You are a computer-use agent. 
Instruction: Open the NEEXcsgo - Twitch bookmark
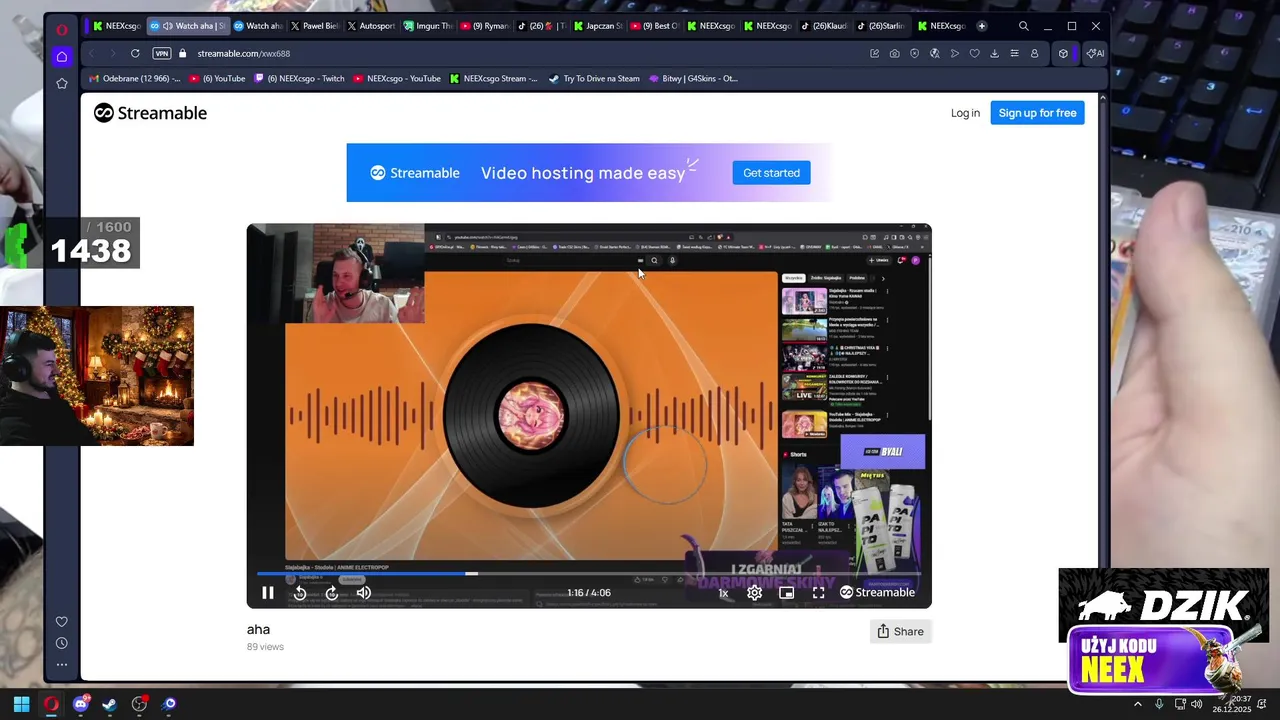point(298,78)
